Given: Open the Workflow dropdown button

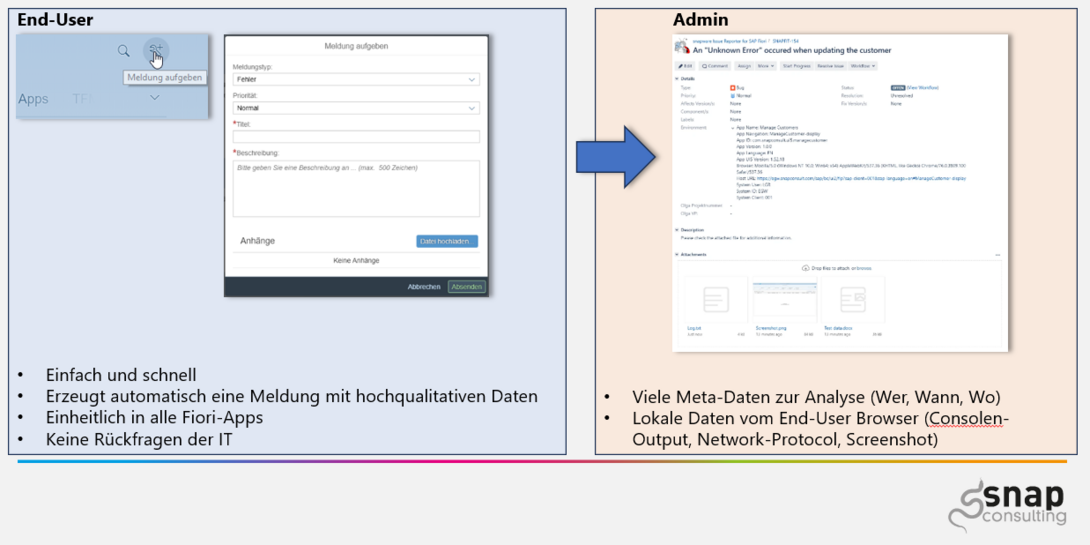Looking at the screenshot, I should (863, 66).
